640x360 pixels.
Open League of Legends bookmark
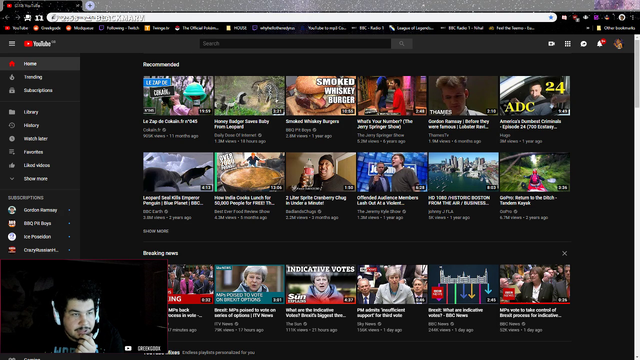click(412, 28)
